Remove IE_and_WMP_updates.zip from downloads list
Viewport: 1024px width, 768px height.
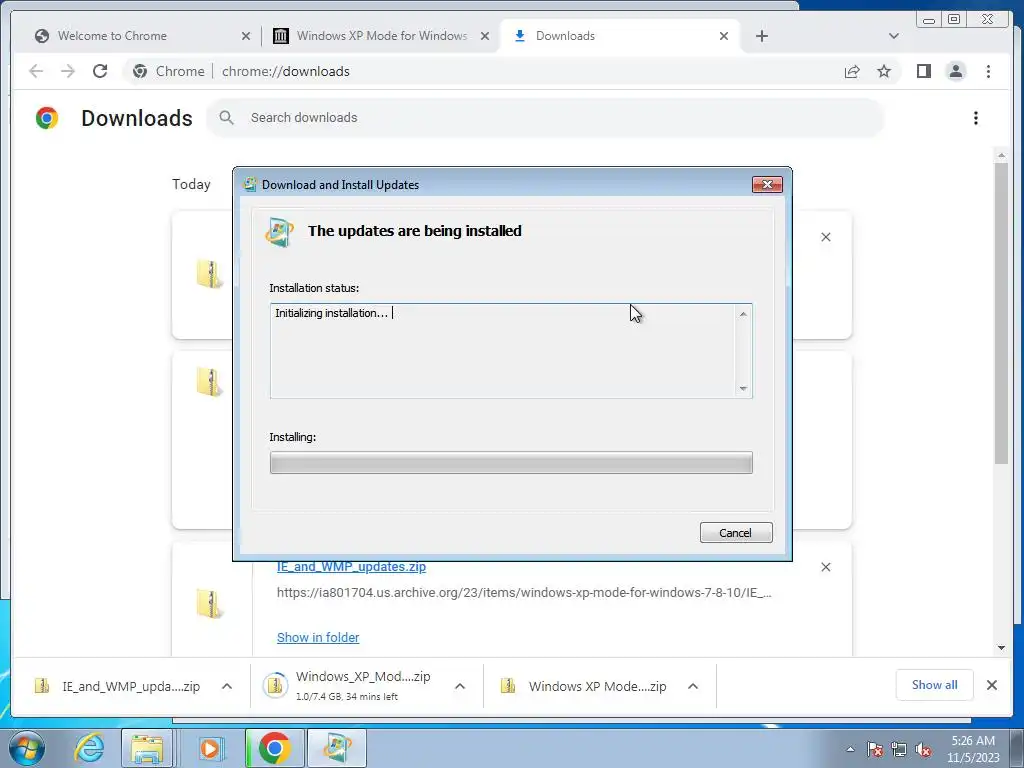pos(825,567)
